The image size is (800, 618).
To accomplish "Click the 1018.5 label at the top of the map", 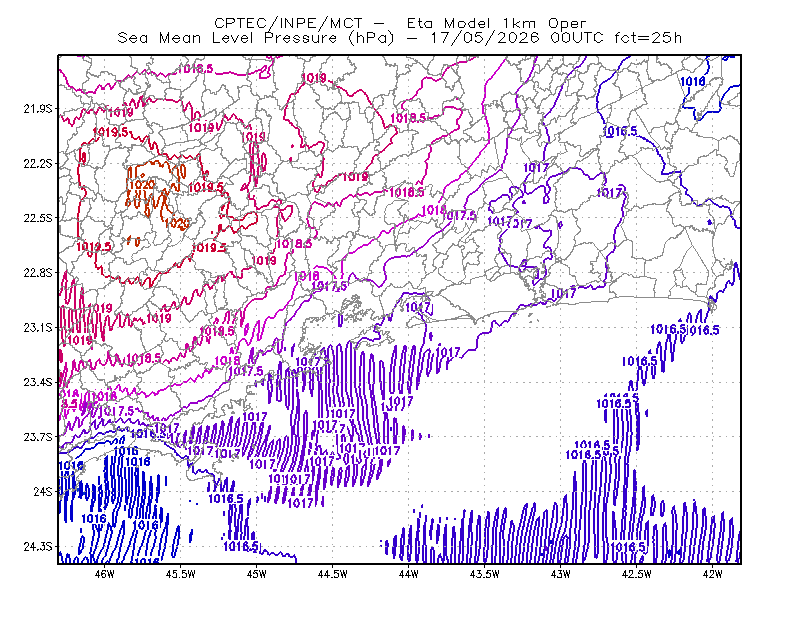I will click(x=196, y=68).
